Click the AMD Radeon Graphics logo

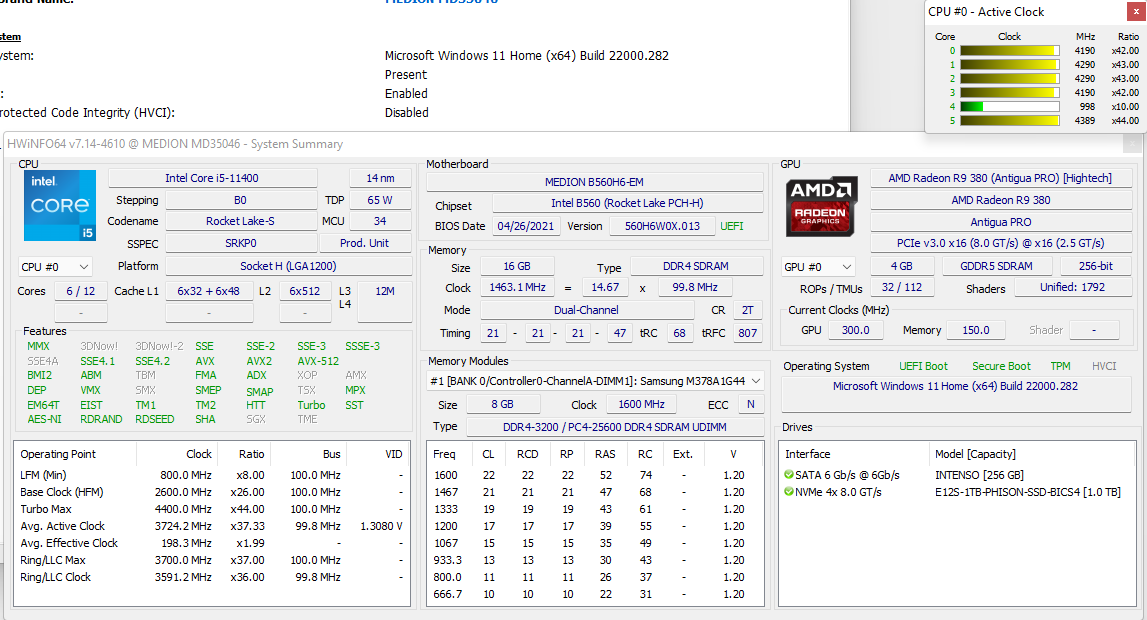pyautogui.click(x=820, y=206)
